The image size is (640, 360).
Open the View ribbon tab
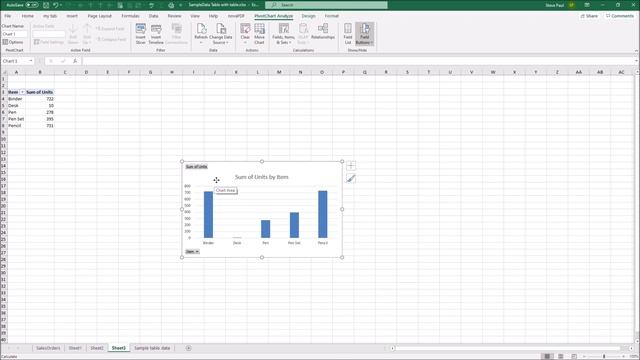click(195, 16)
